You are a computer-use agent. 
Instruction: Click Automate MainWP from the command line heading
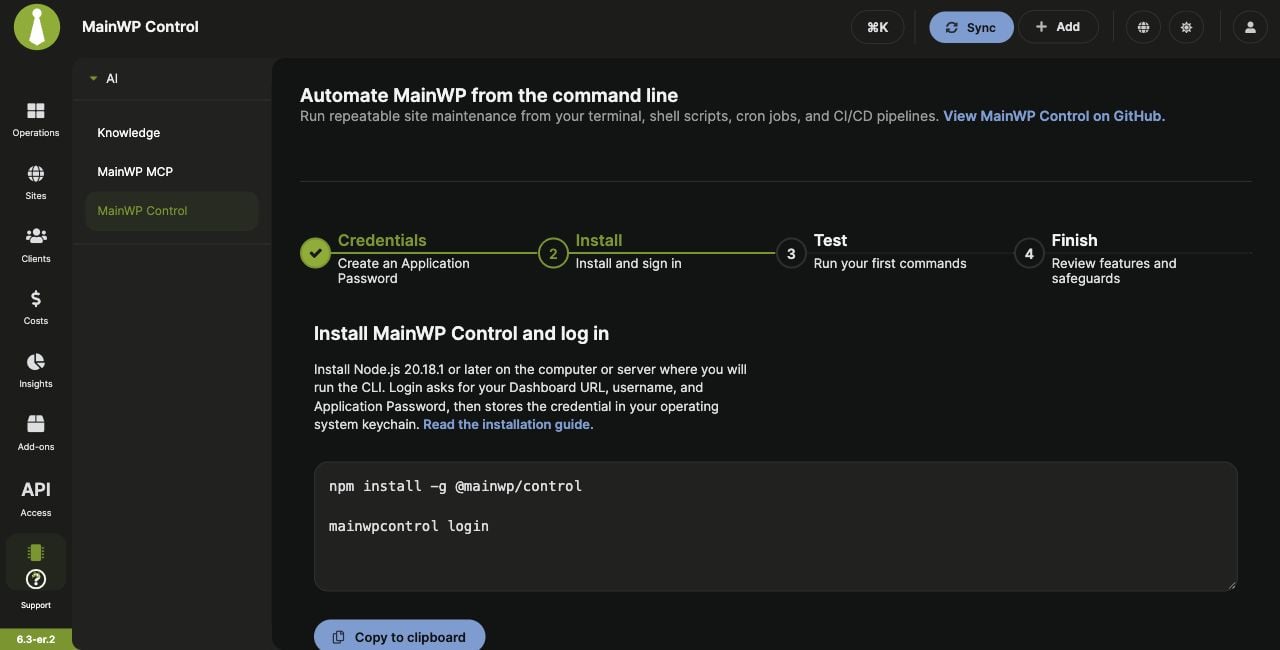pos(489,95)
